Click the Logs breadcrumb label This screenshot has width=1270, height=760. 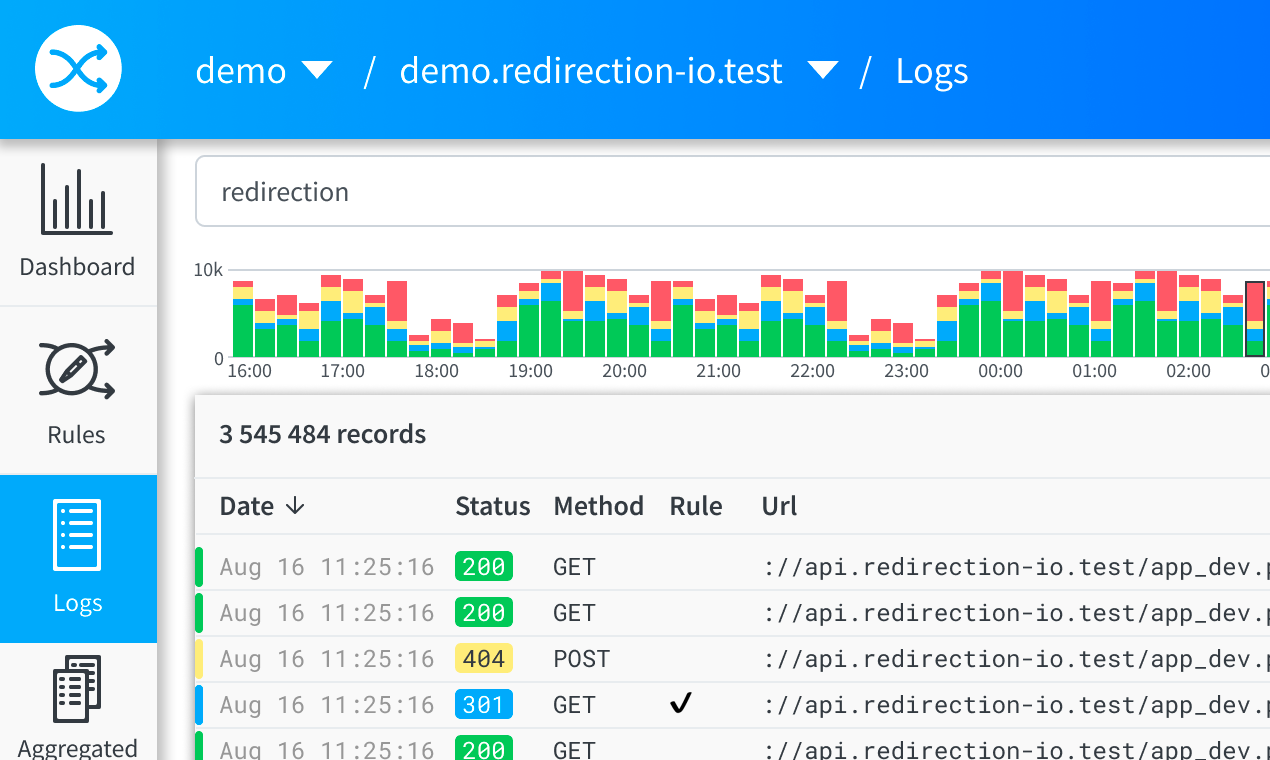tap(931, 71)
